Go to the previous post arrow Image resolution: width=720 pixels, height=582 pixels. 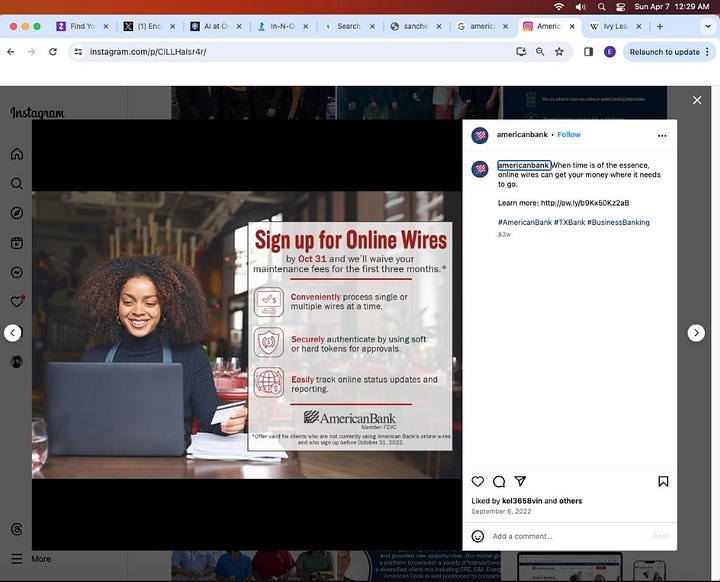click(x=13, y=333)
